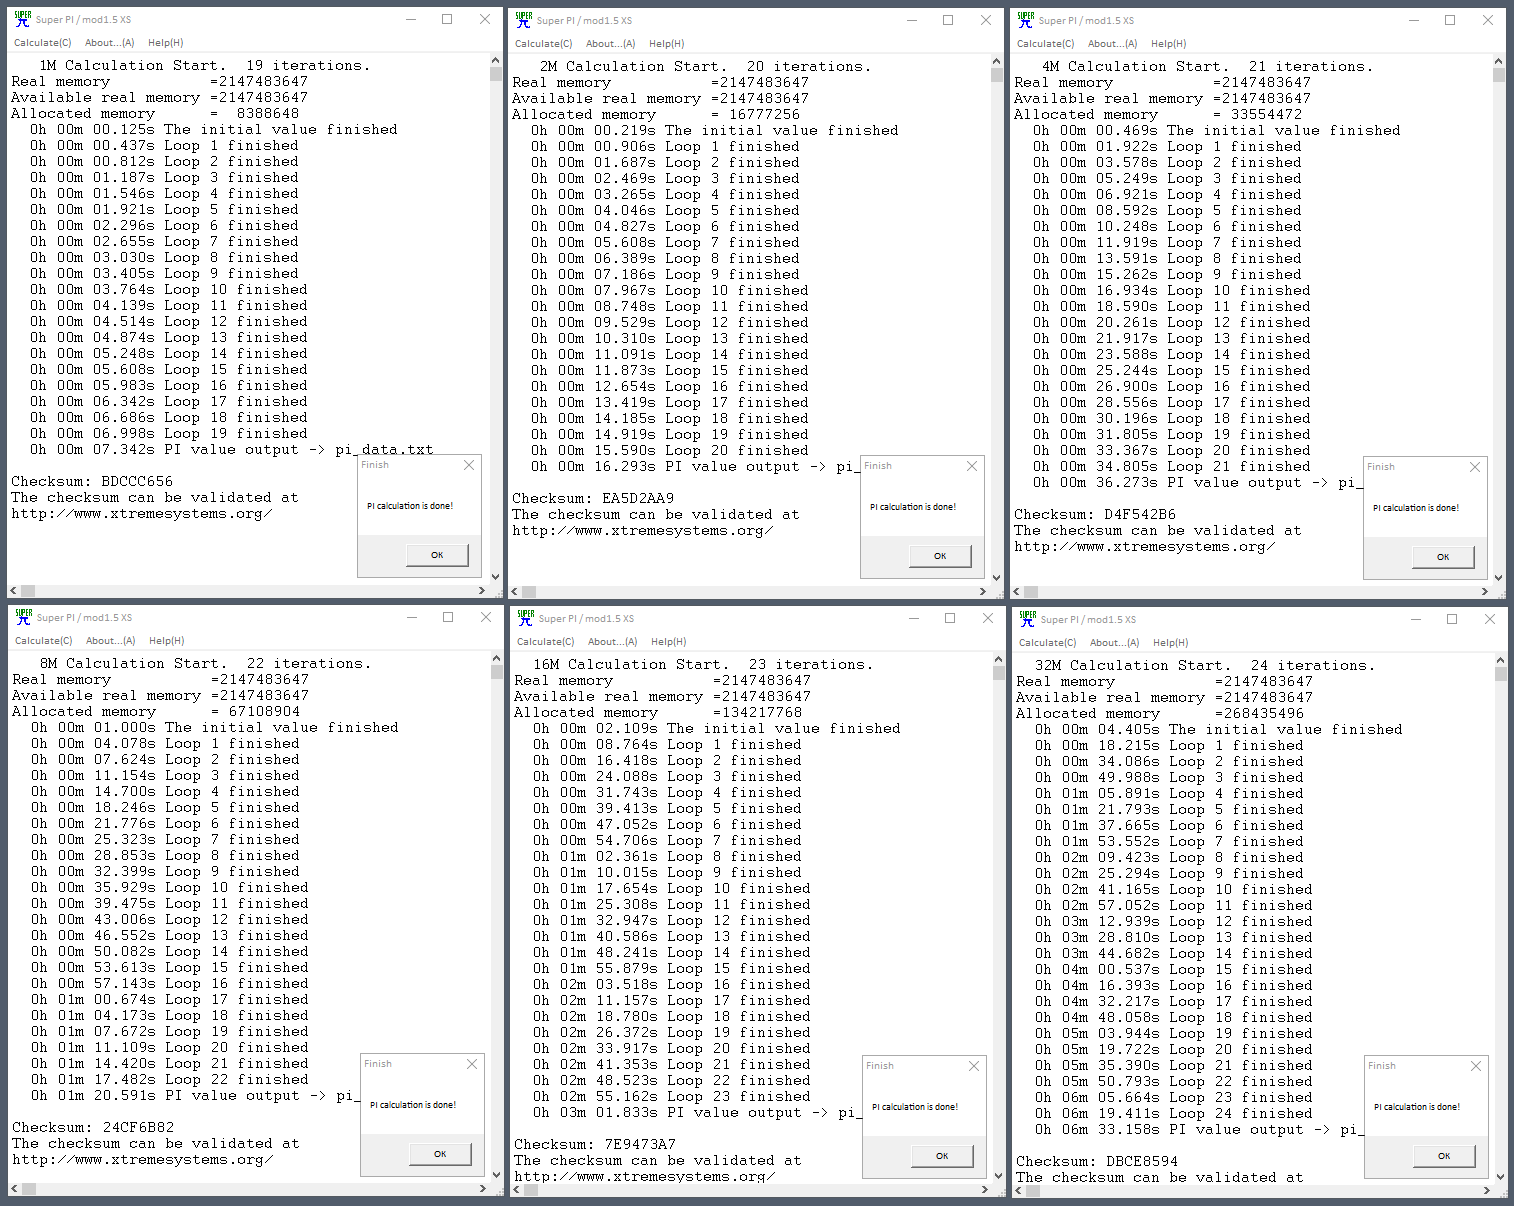This screenshot has width=1514, height=1206.
Task: Open the Help(H) menu in the 32M window
Action: [x=1171, y=643]
